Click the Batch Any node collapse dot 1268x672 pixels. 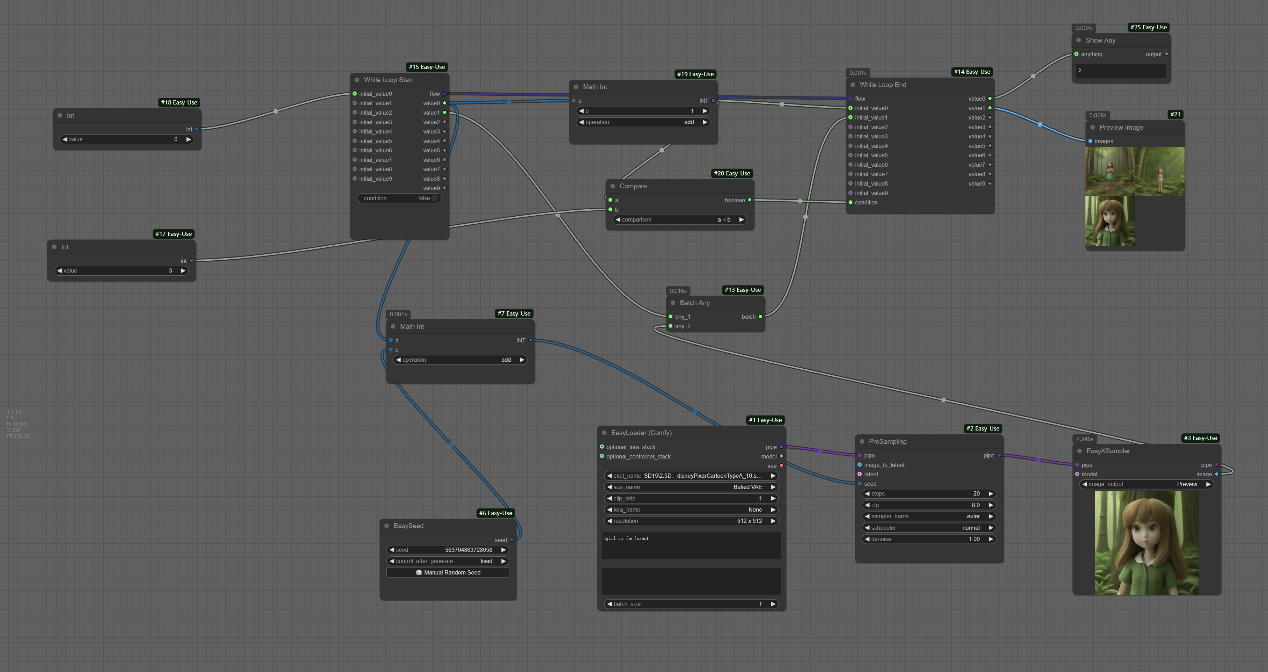coord(675,303)
